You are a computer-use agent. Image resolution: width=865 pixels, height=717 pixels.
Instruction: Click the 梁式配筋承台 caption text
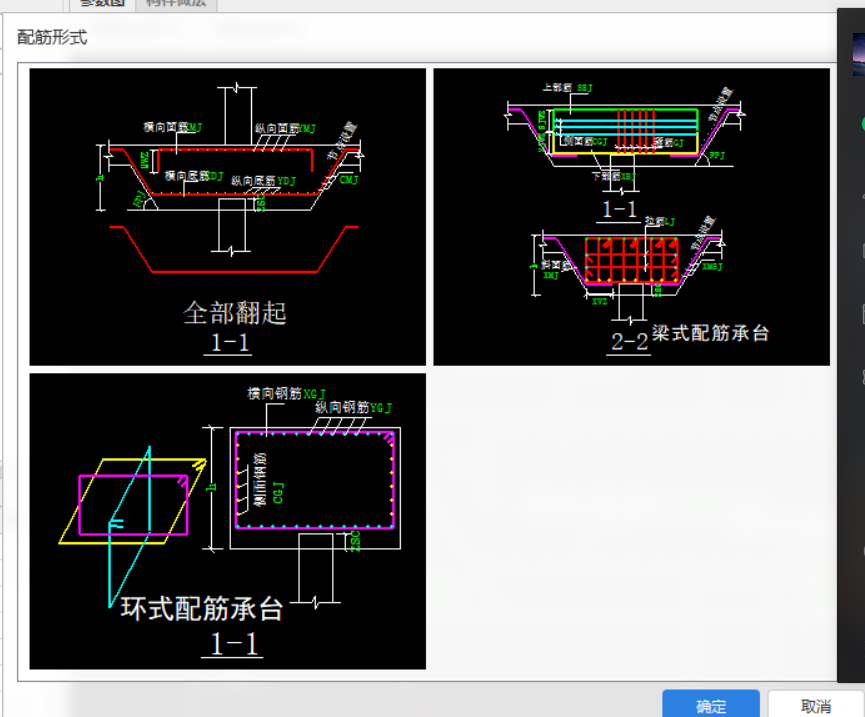pos(710,333)
